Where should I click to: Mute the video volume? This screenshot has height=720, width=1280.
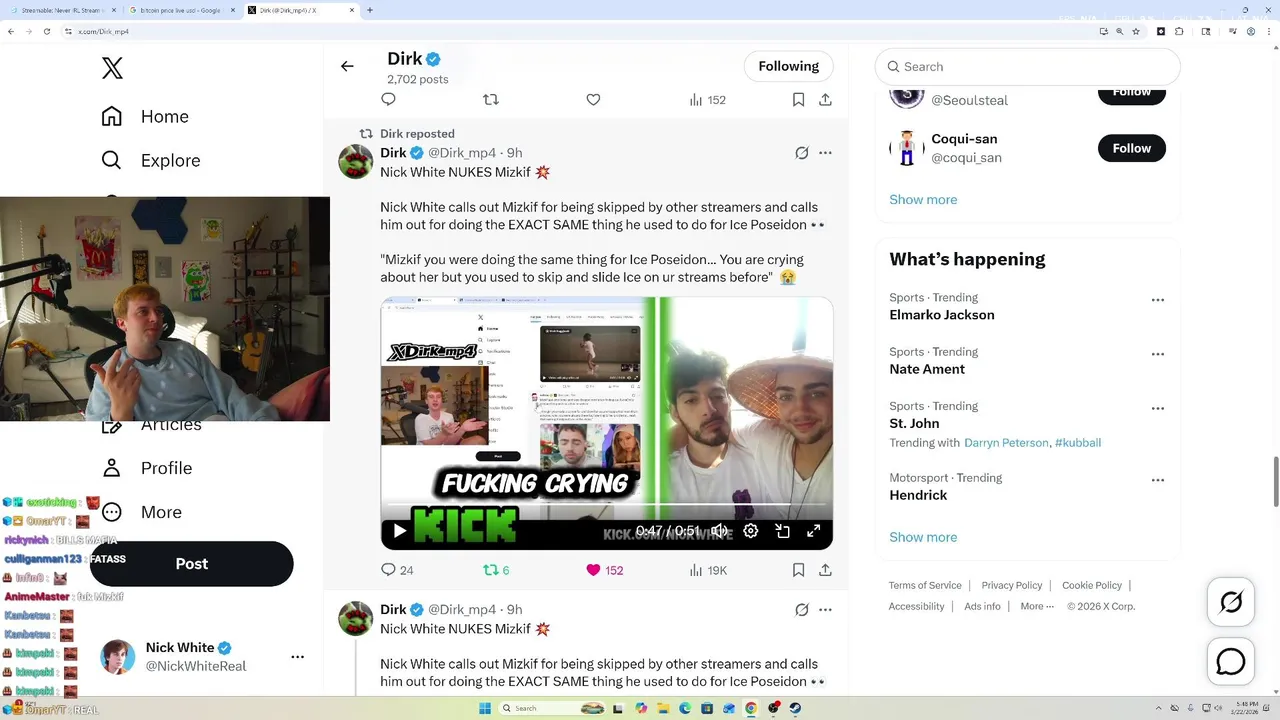click(x=720, y=531)
